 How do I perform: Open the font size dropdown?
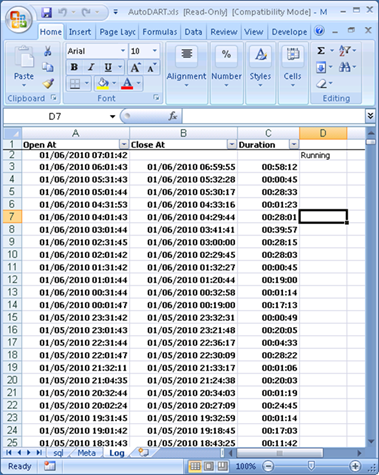click(155, 51)
